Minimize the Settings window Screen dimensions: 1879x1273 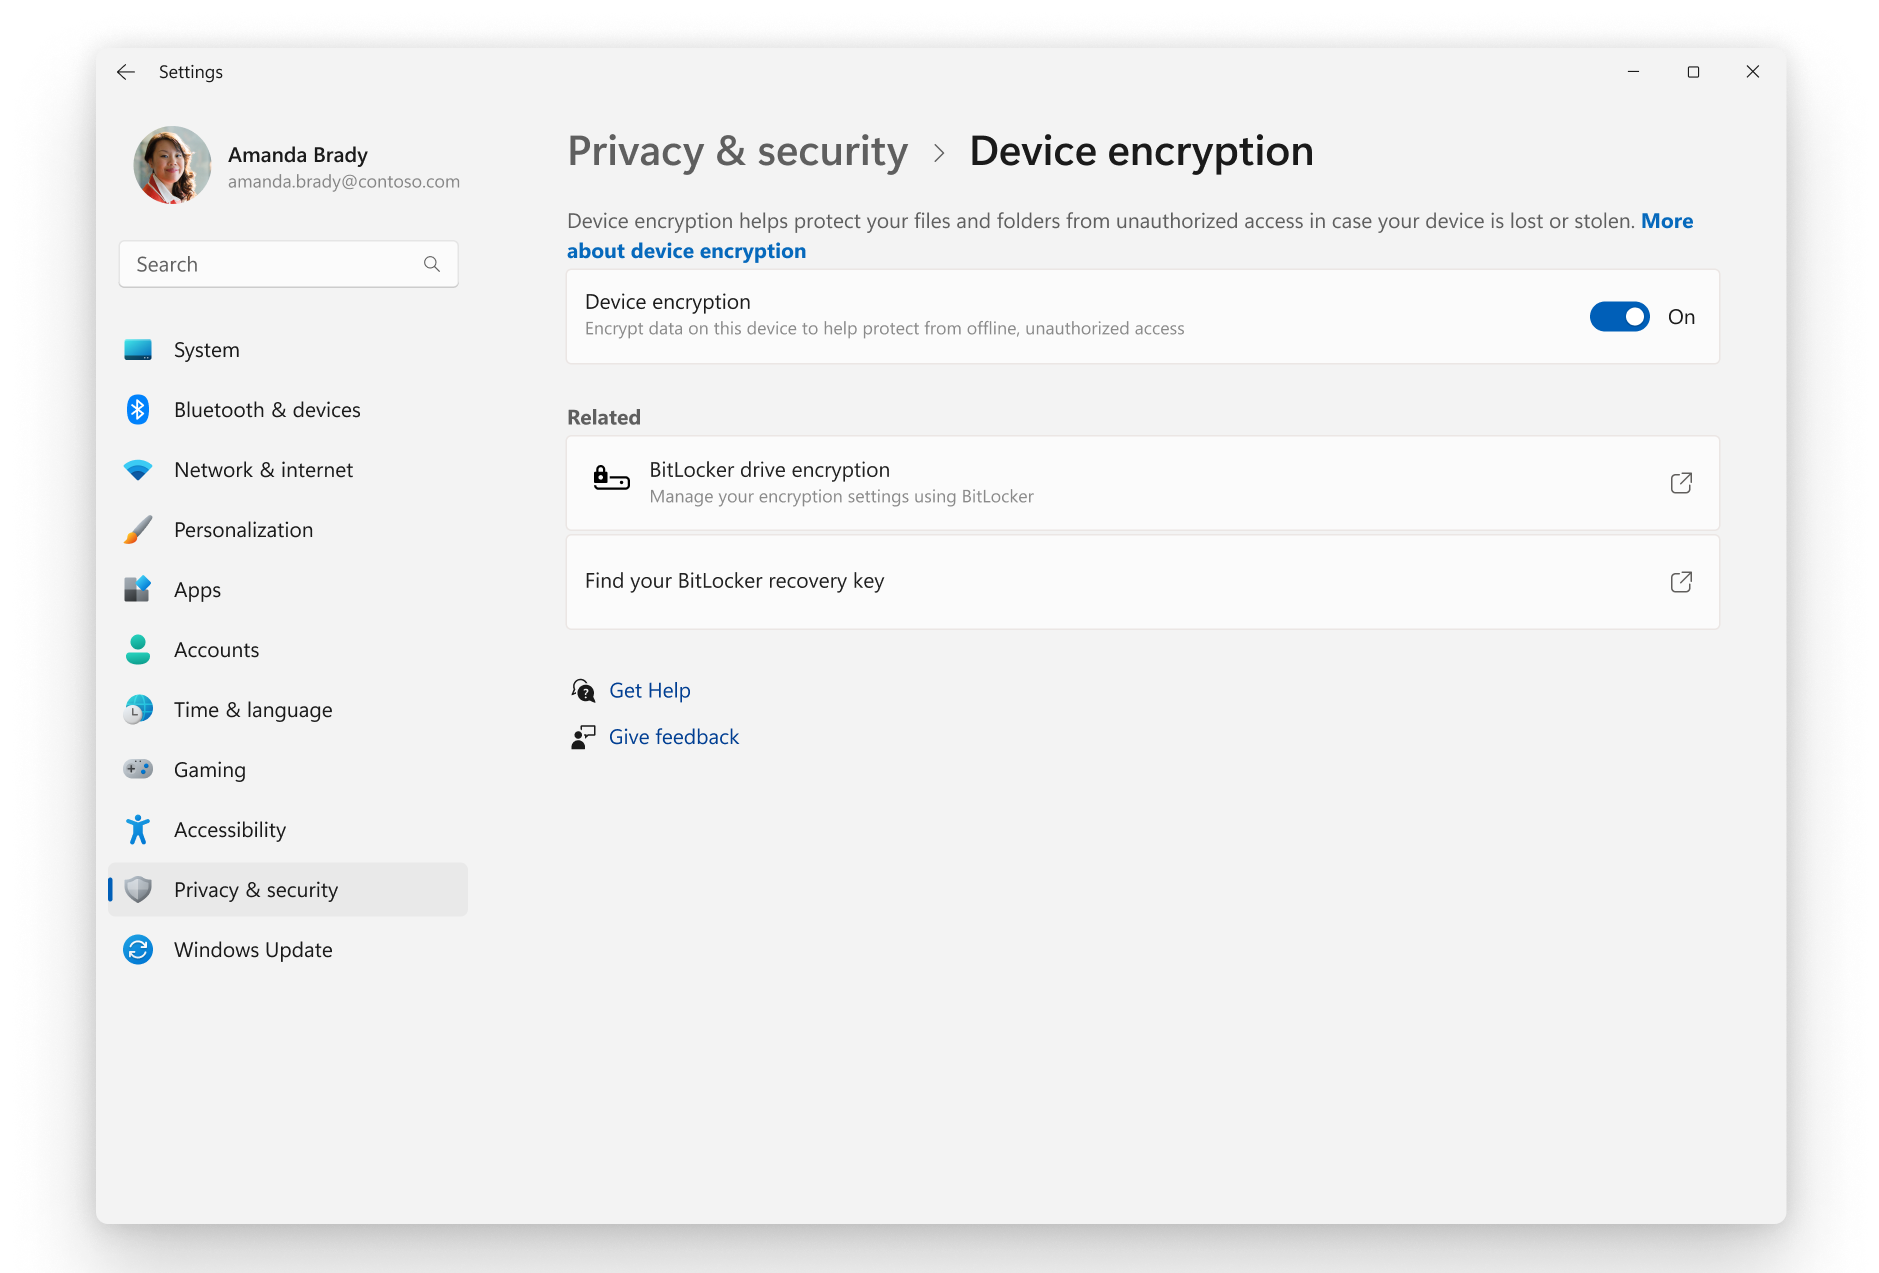tap(1633, 72)
